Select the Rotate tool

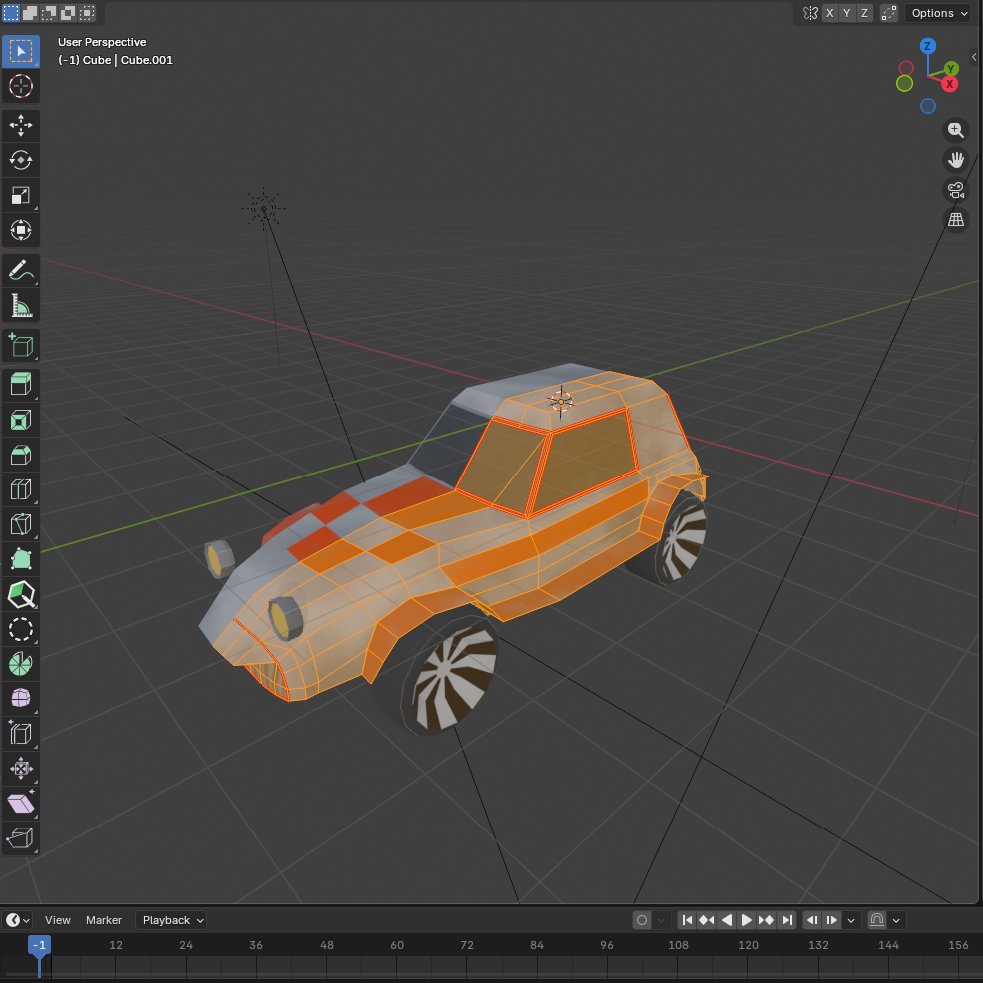coord(20,160)
